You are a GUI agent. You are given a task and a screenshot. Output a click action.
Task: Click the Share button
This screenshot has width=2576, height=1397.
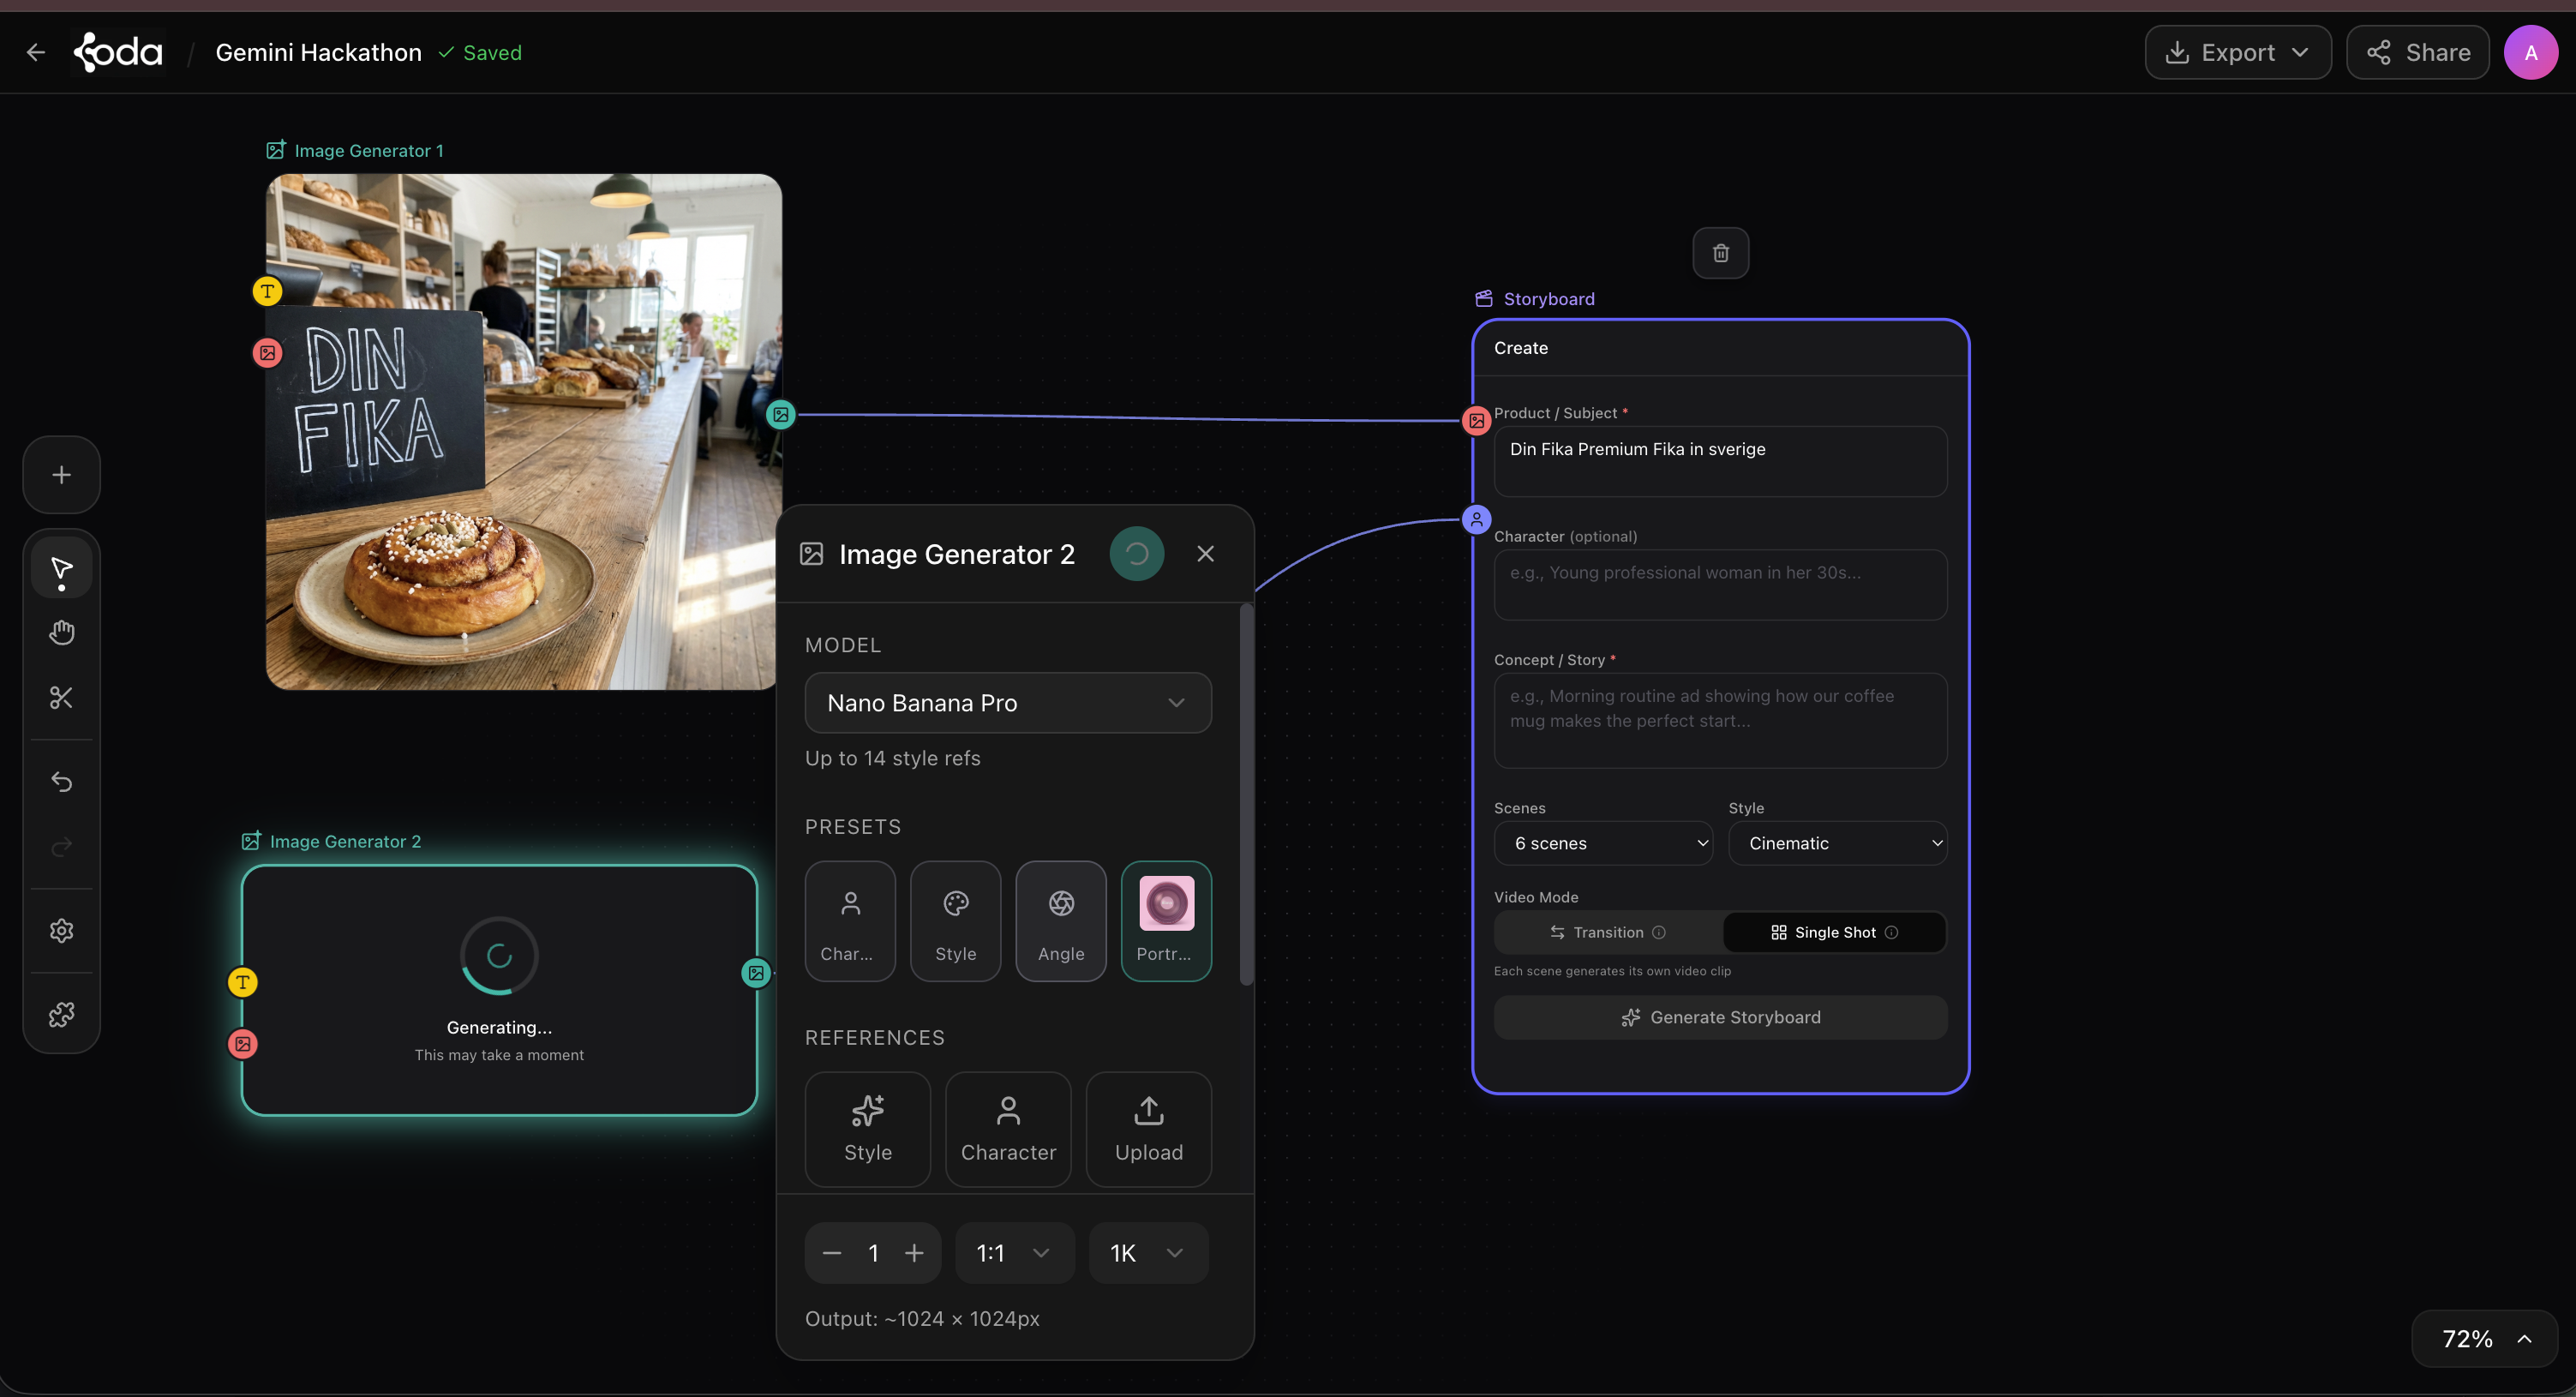[x=2417, y=53]
